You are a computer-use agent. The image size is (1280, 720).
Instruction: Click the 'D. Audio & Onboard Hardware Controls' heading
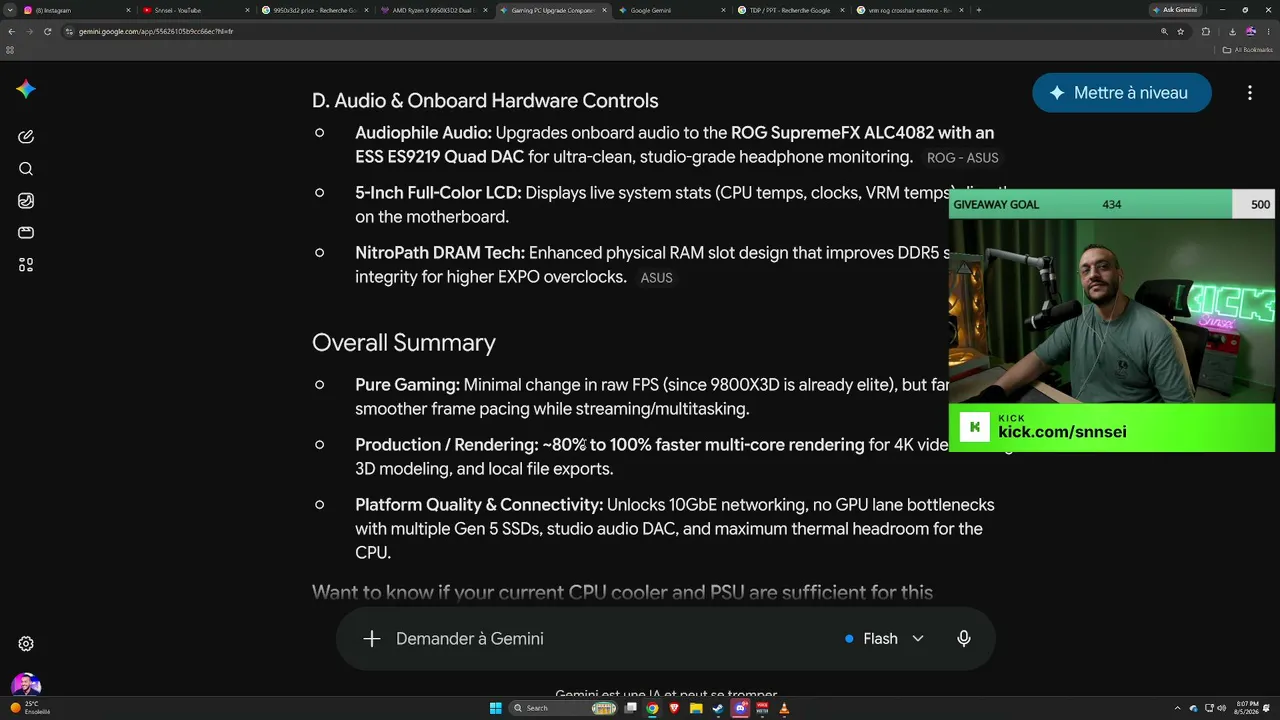[x=485, y=101]
